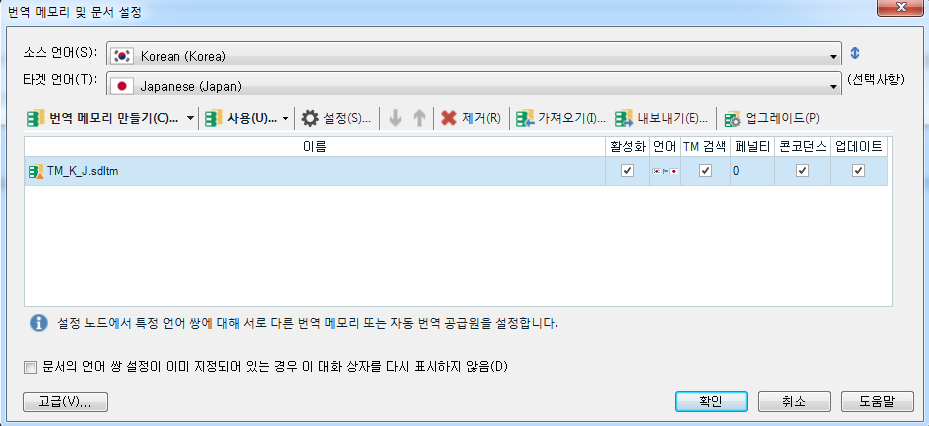Viewport: 929px width, 426px height.
Task: Remove TM using the red X 제거 icon
Action: pos(449,118)
